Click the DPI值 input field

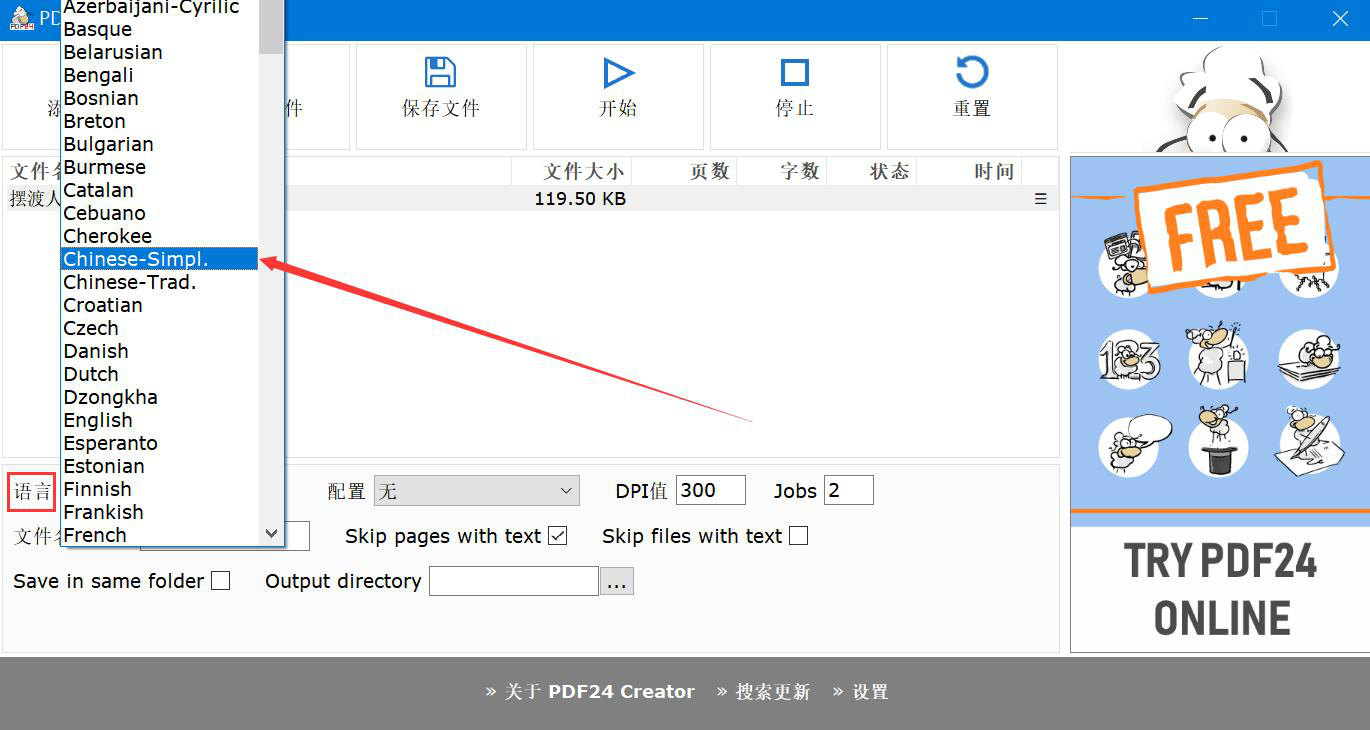tap(711, 490)
